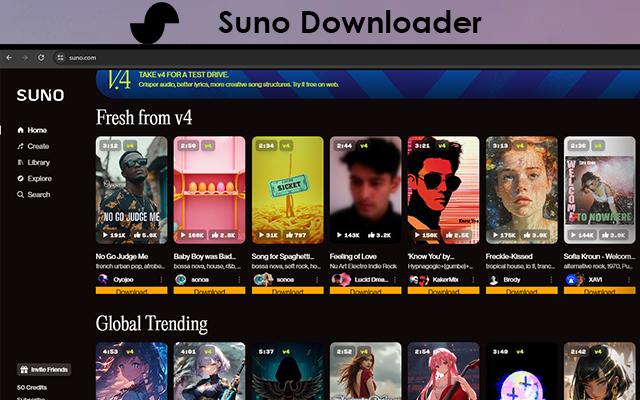Screen dimensions: 640x400
Task: Click the suno.com address bar
Action: point(347,58)
